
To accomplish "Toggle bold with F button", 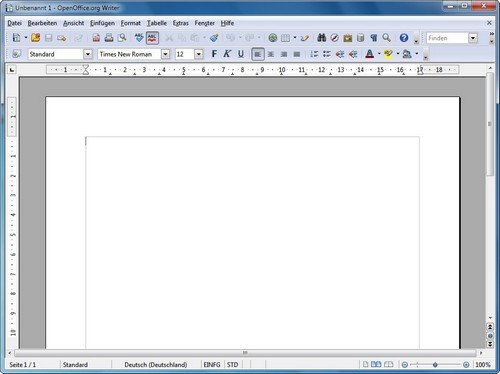I will [214, 54].
